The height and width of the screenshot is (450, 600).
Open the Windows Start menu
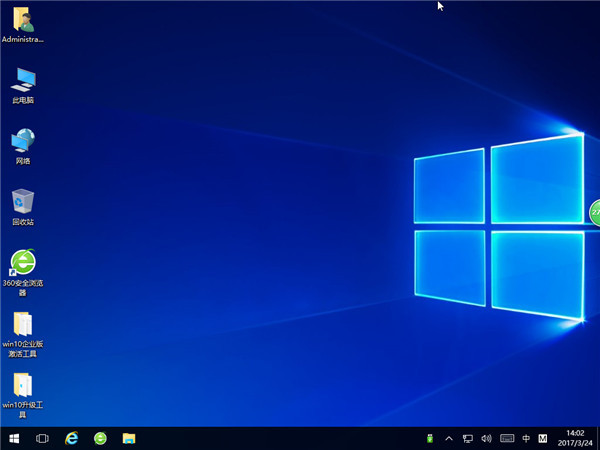click(x=14, y=439)
